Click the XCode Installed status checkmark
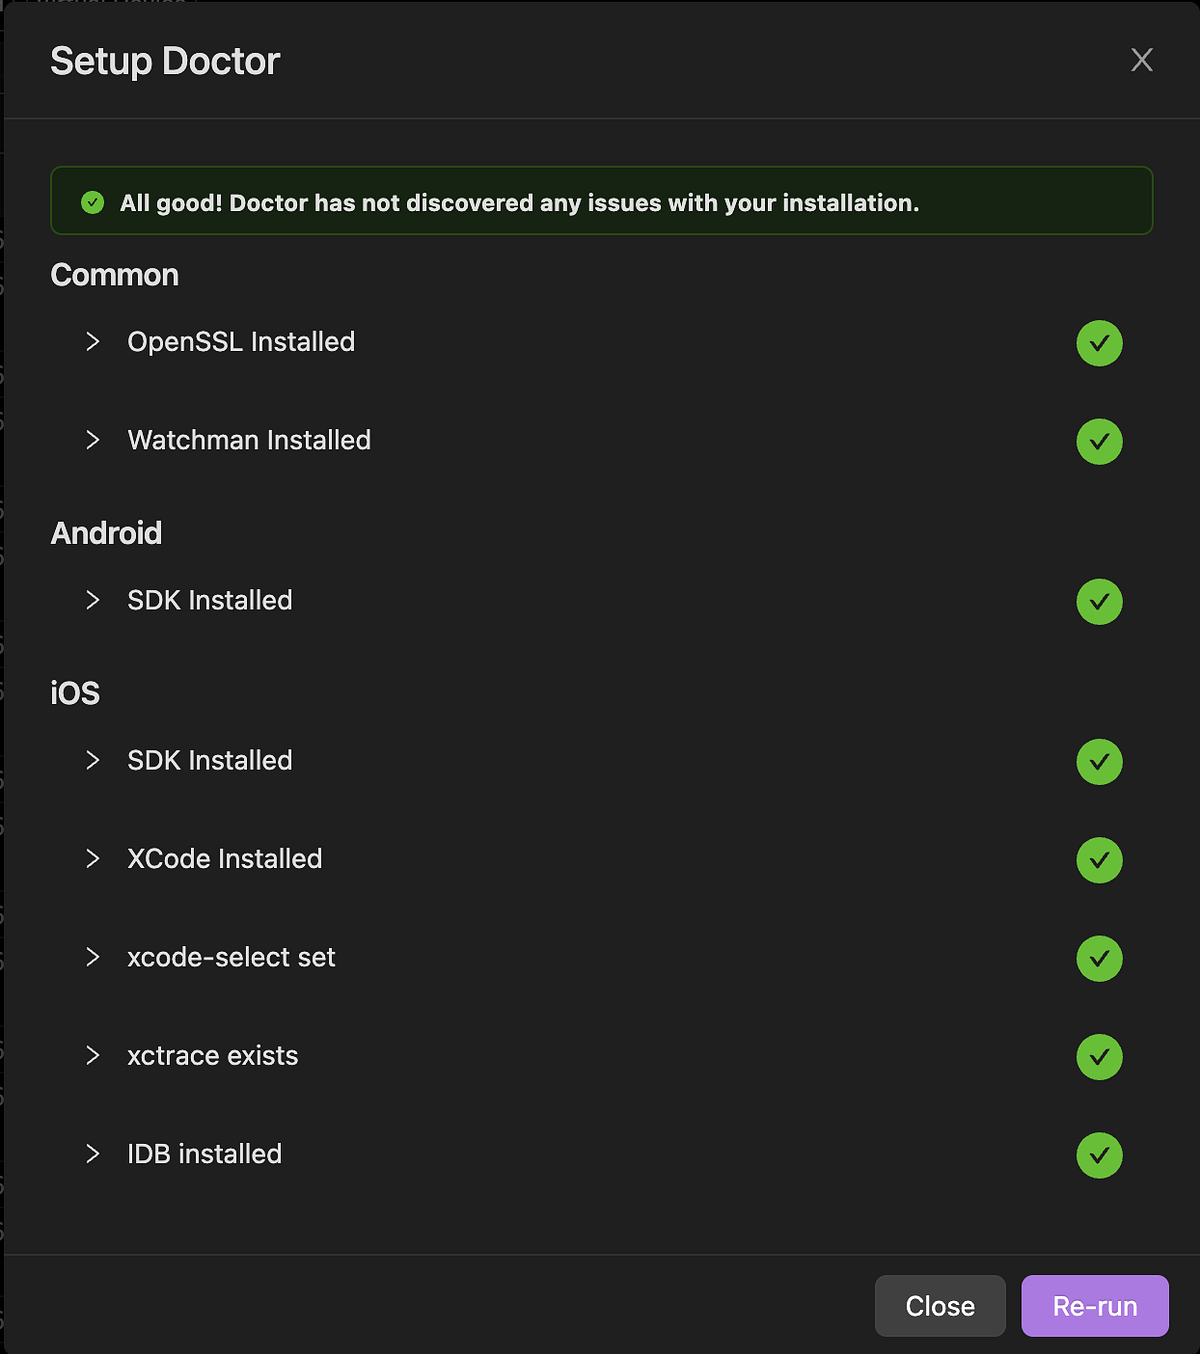This screenshot has height=1354, width=1200. [1099, 860]
